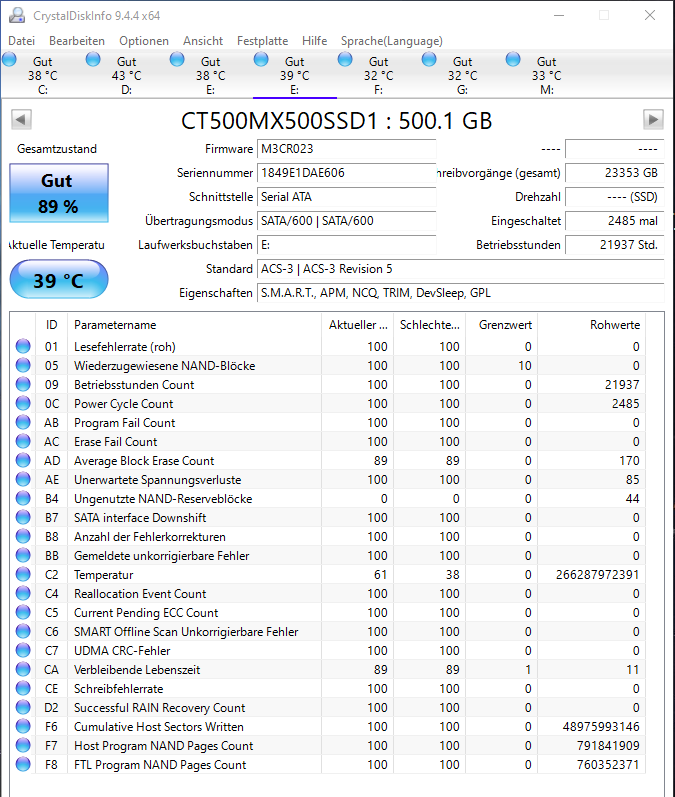This screenshot has width=675, height=797.
Task: Click the Schlechte... column header
Action: click(x=430, y=325)
